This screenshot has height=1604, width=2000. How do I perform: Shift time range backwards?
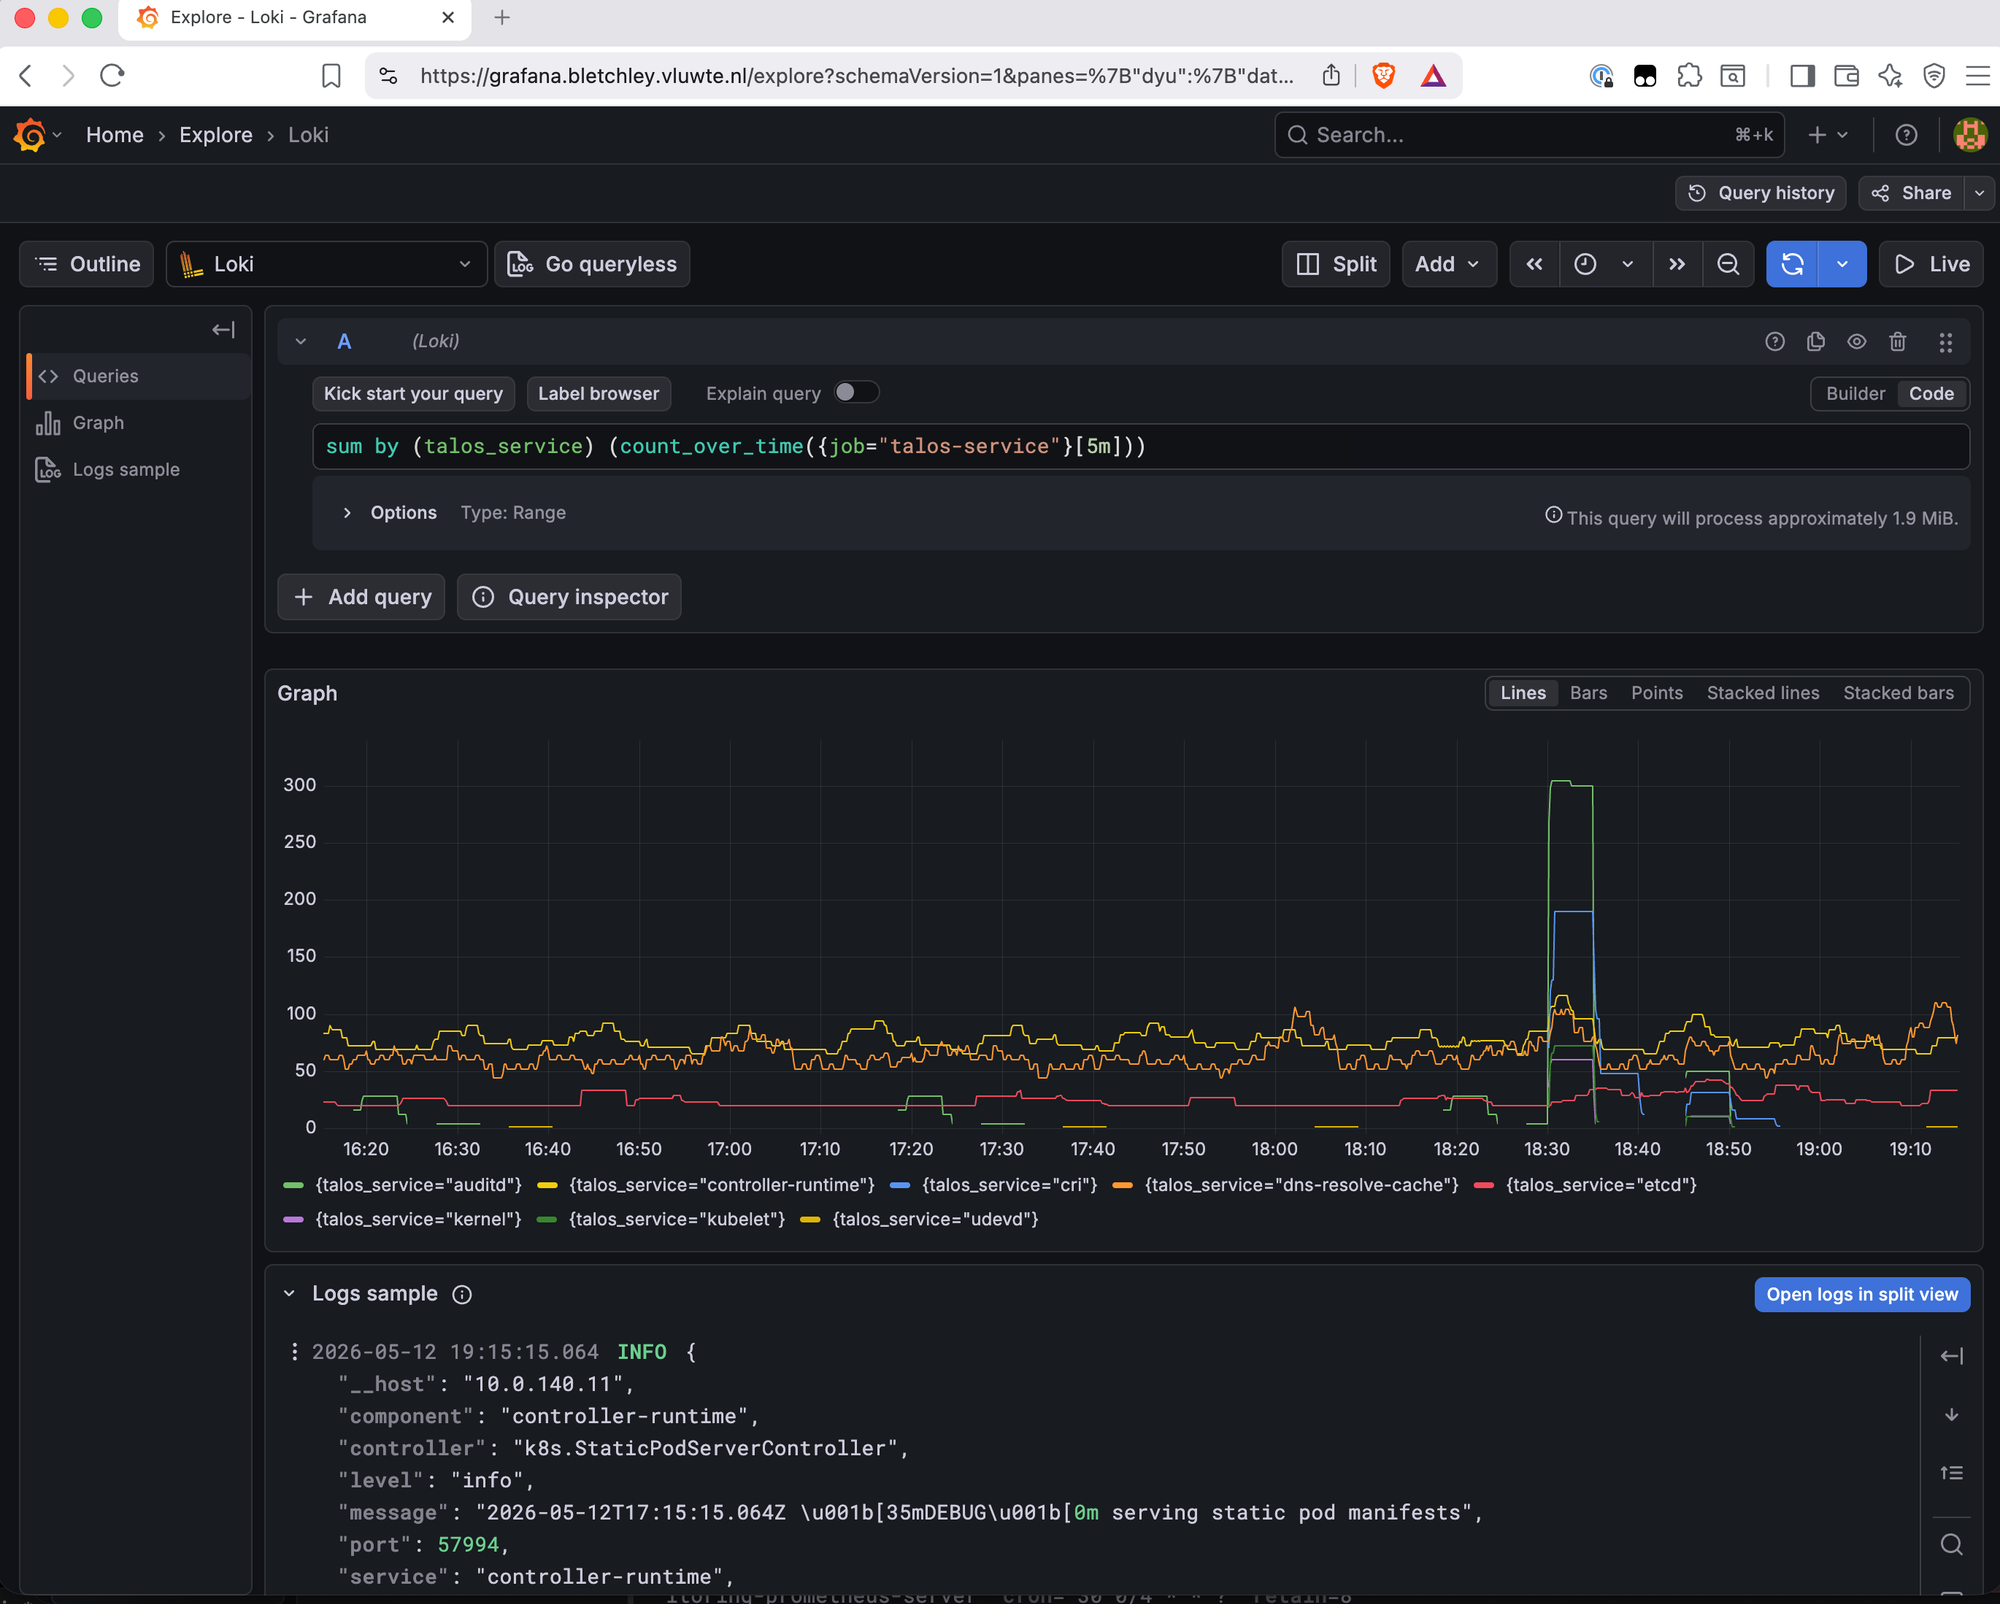coord(1534,264)
